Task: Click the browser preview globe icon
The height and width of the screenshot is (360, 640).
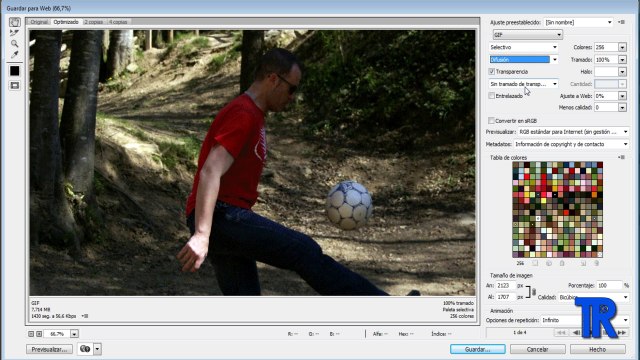Action: click(x=85, y=349)
